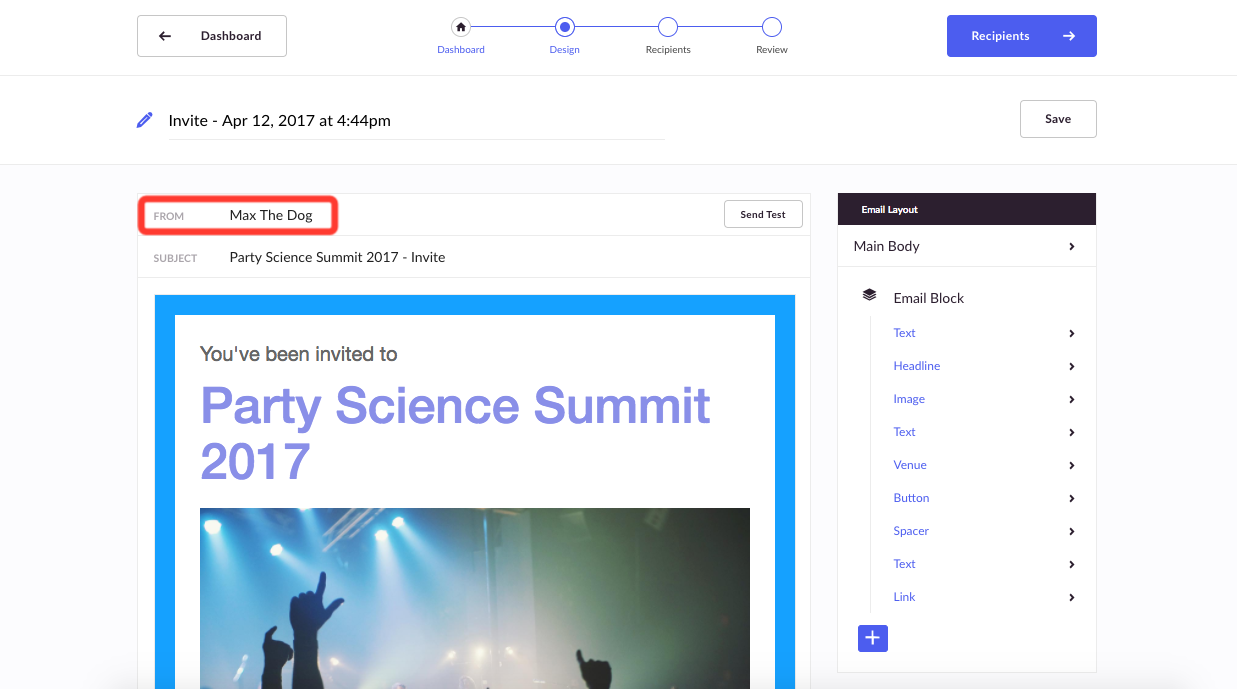
Task: Expand the chevron for the Headline block
Action: point(1071,366)
